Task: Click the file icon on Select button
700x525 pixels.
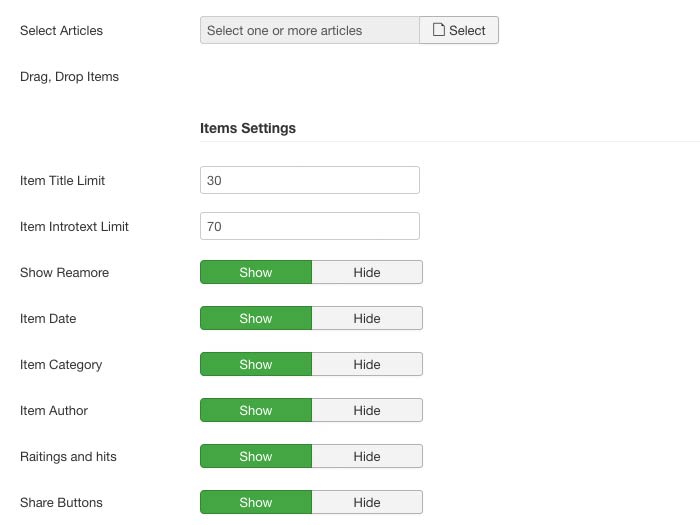Action: point(438,30)
